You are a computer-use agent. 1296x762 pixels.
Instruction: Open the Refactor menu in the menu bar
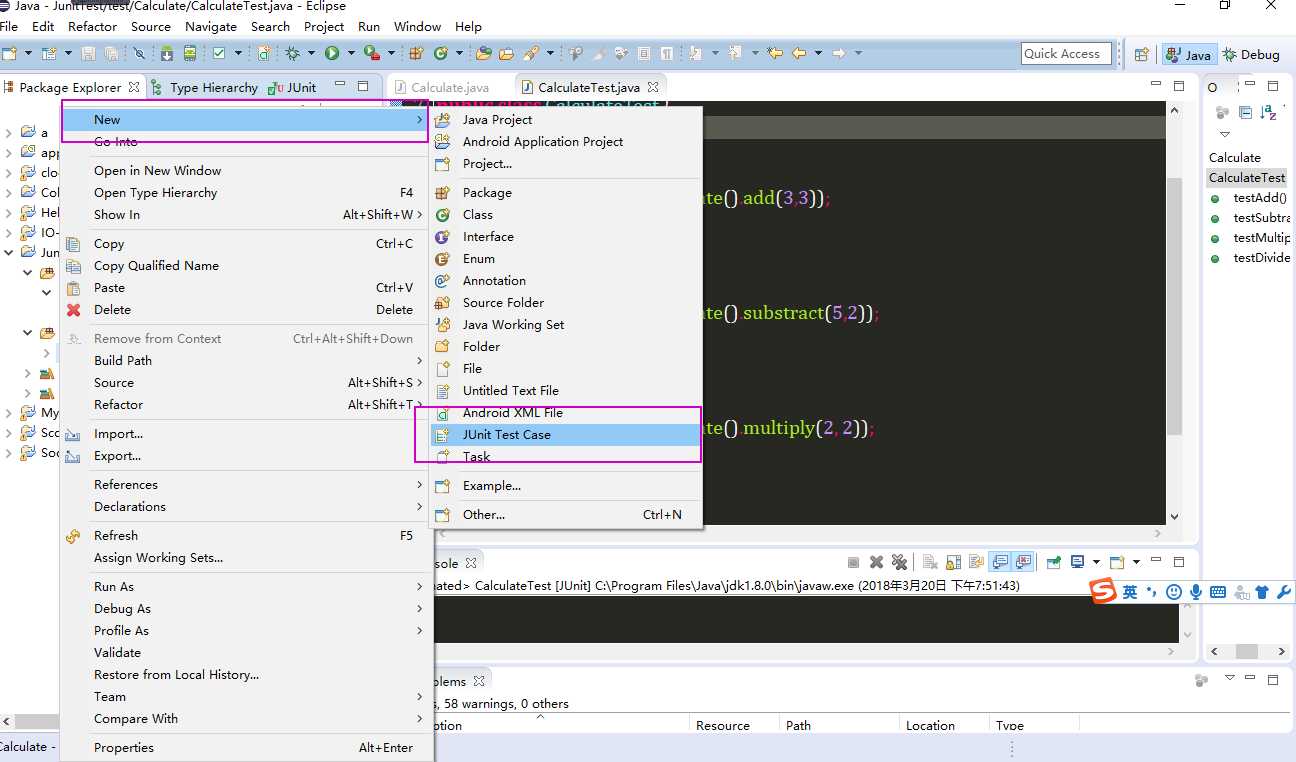(x=92, y=26)
